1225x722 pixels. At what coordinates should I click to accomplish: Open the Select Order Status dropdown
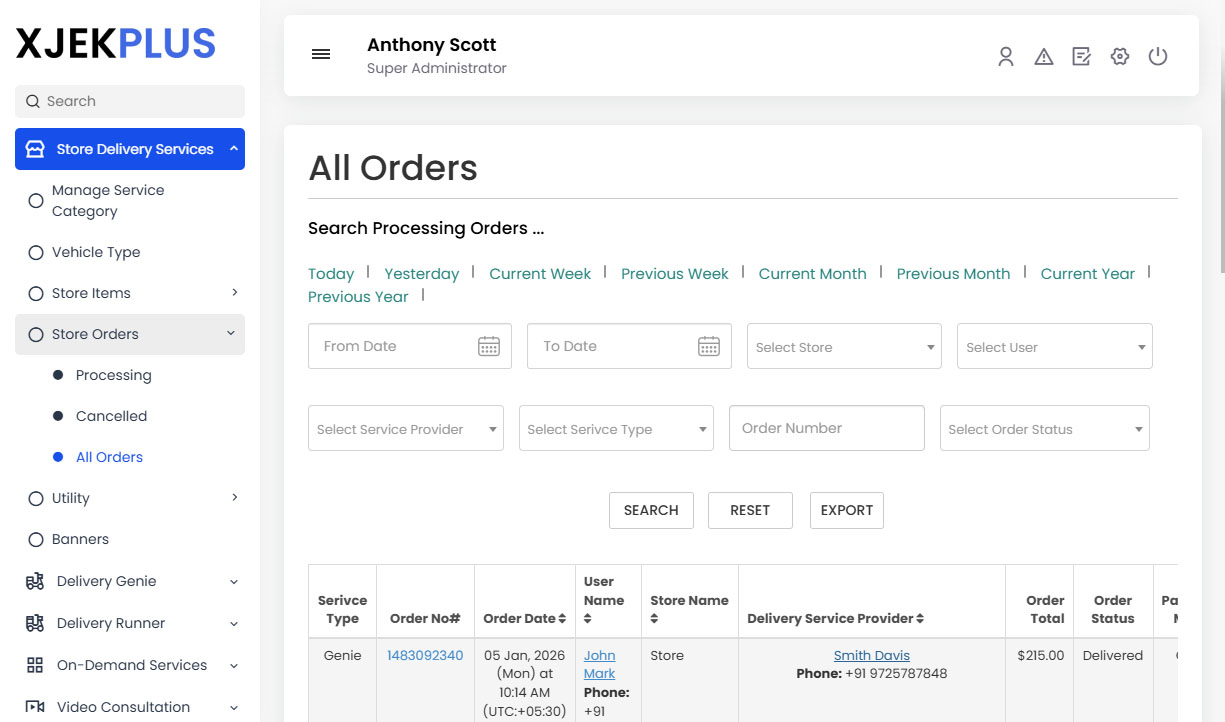[x=1044, y=427]
